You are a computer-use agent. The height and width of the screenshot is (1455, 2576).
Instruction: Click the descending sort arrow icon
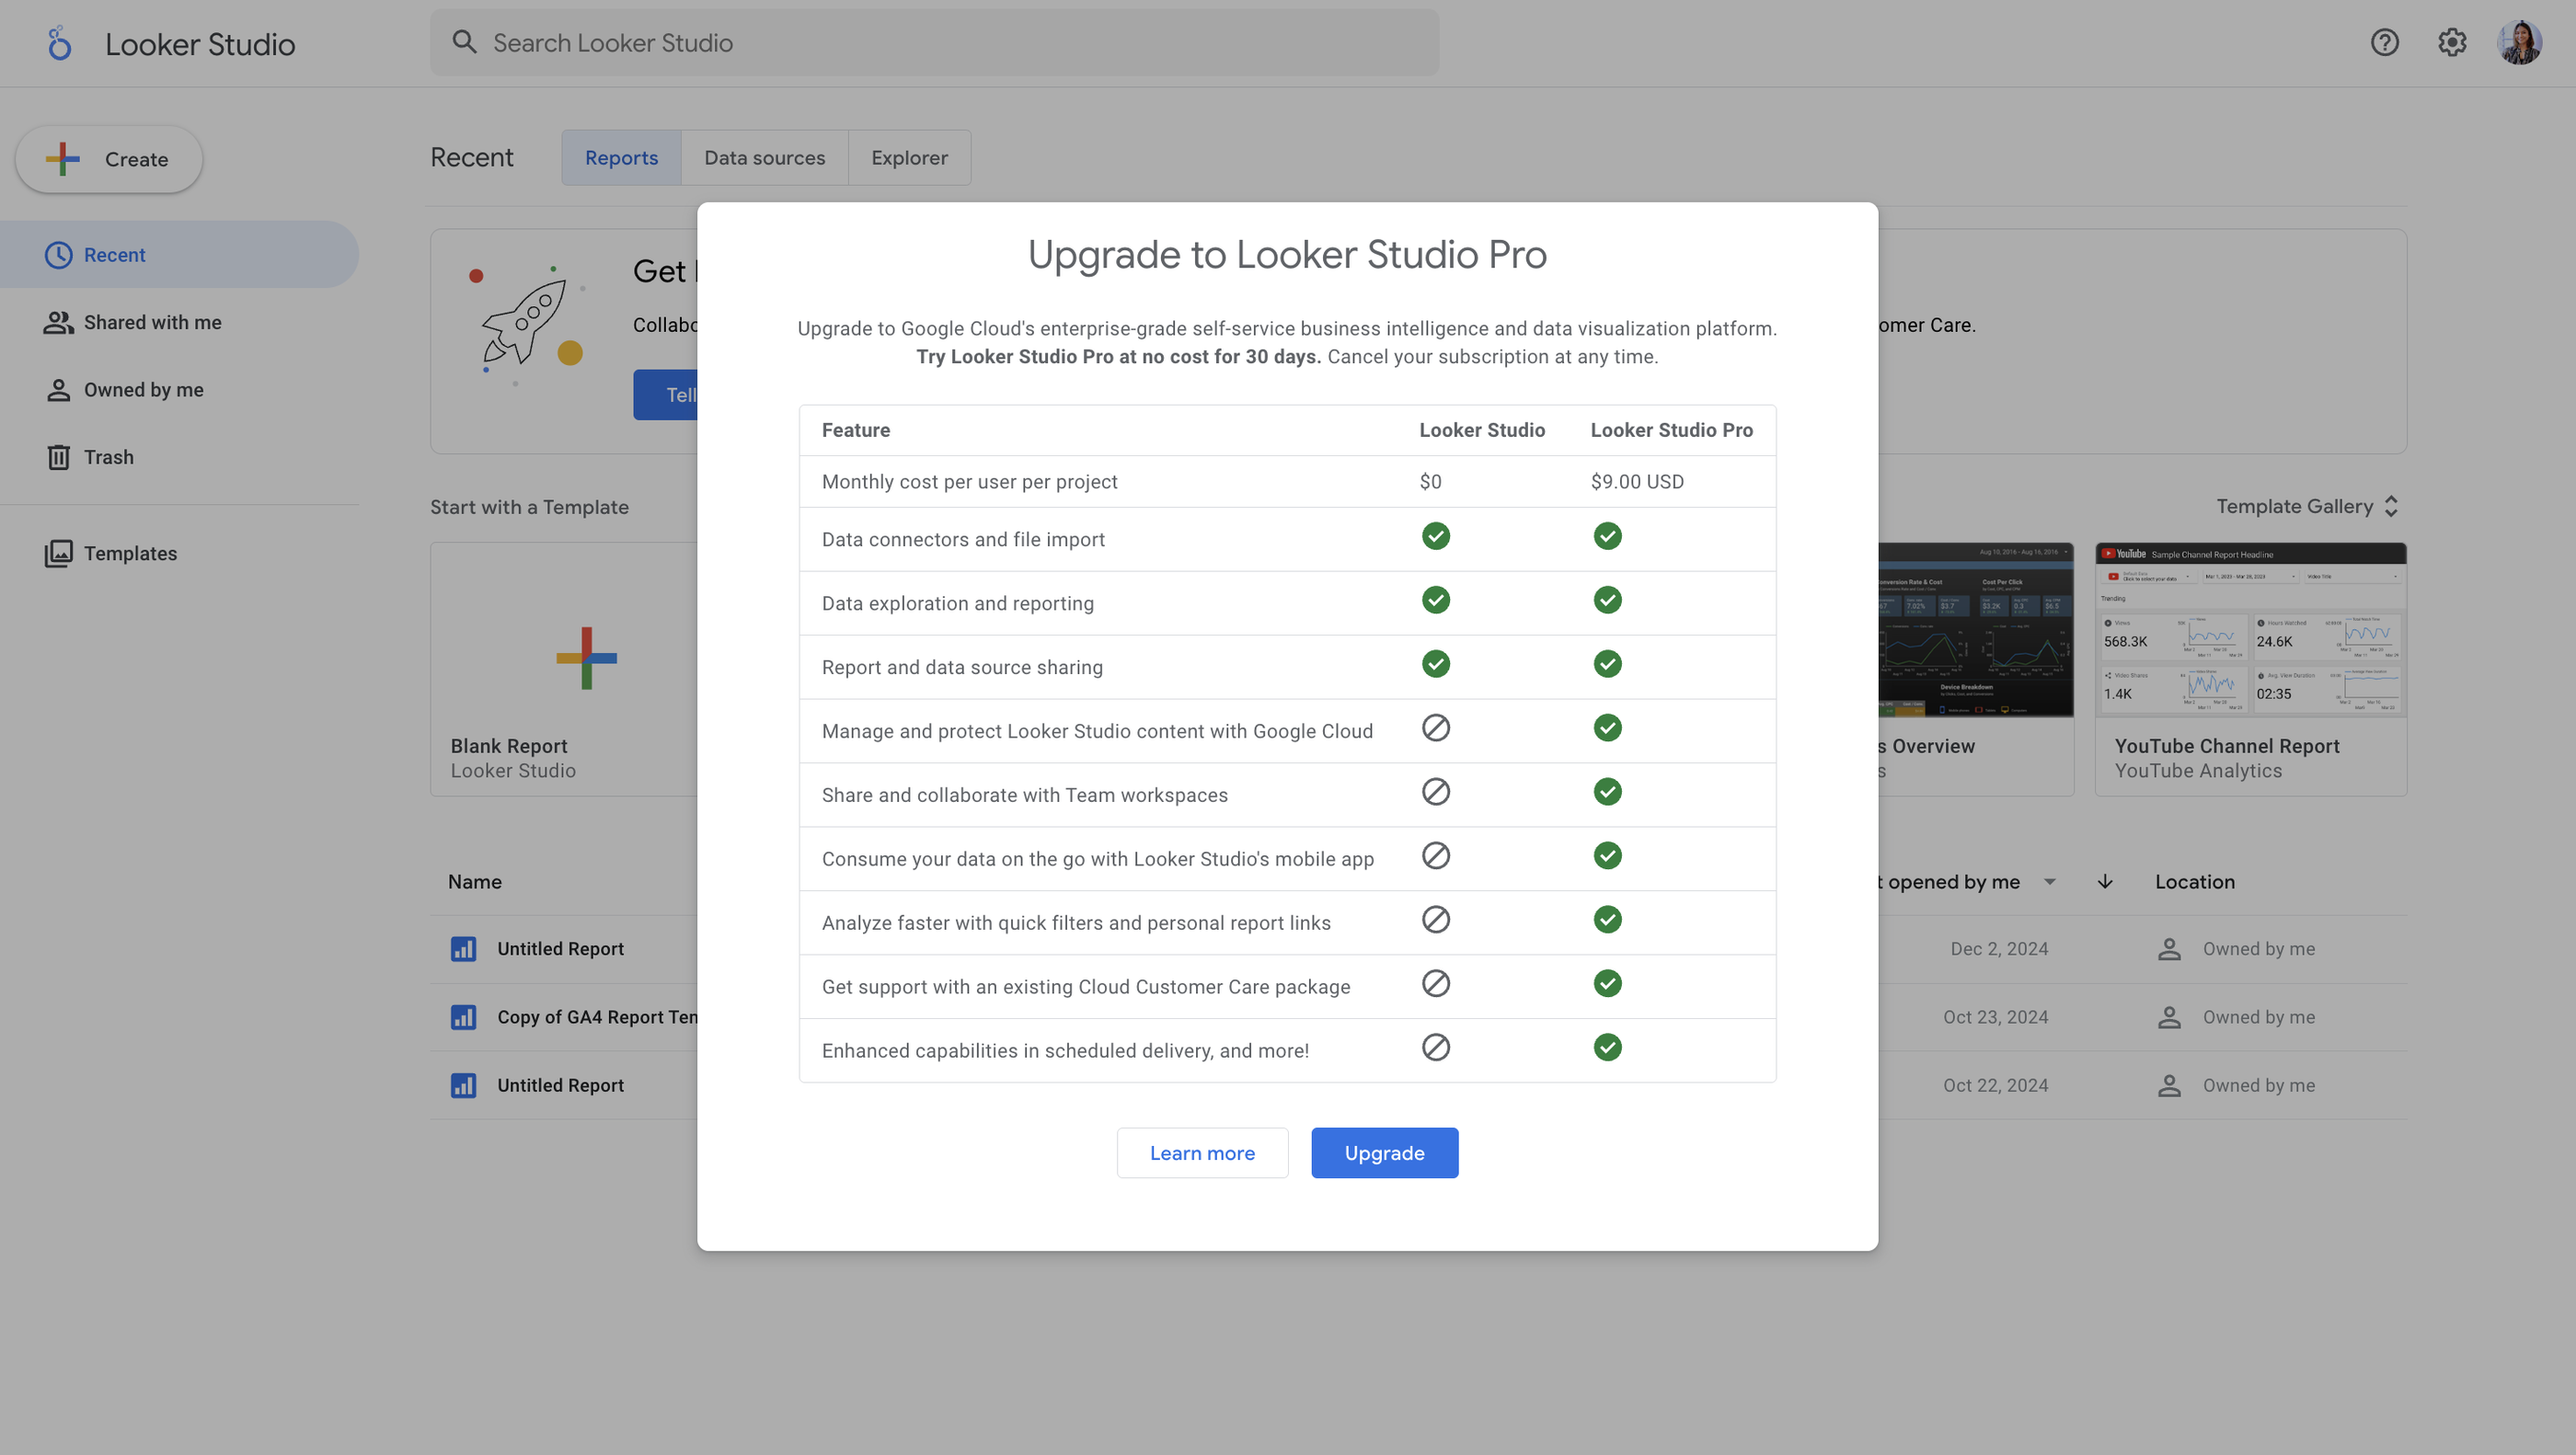click(x=2104, y=881)
